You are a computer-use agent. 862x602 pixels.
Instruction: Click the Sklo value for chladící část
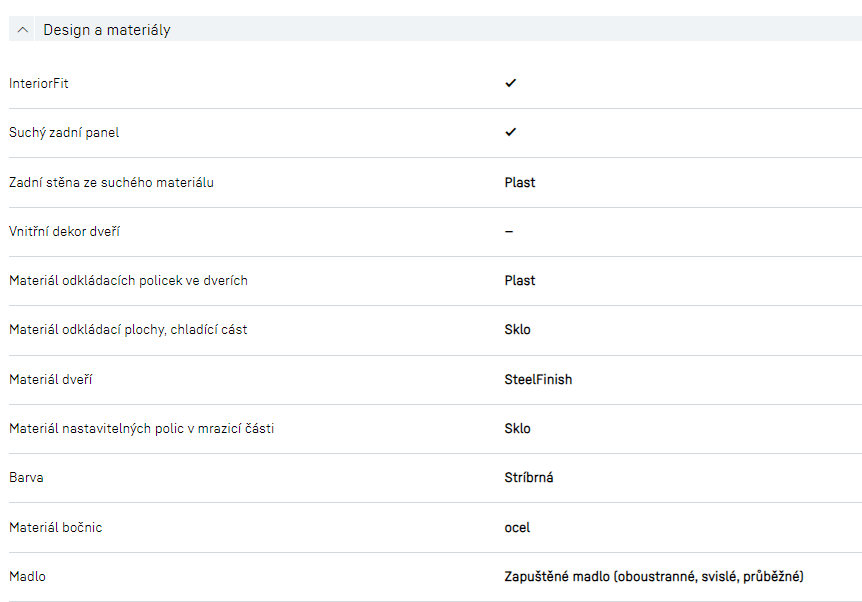[x=517, y=329]
